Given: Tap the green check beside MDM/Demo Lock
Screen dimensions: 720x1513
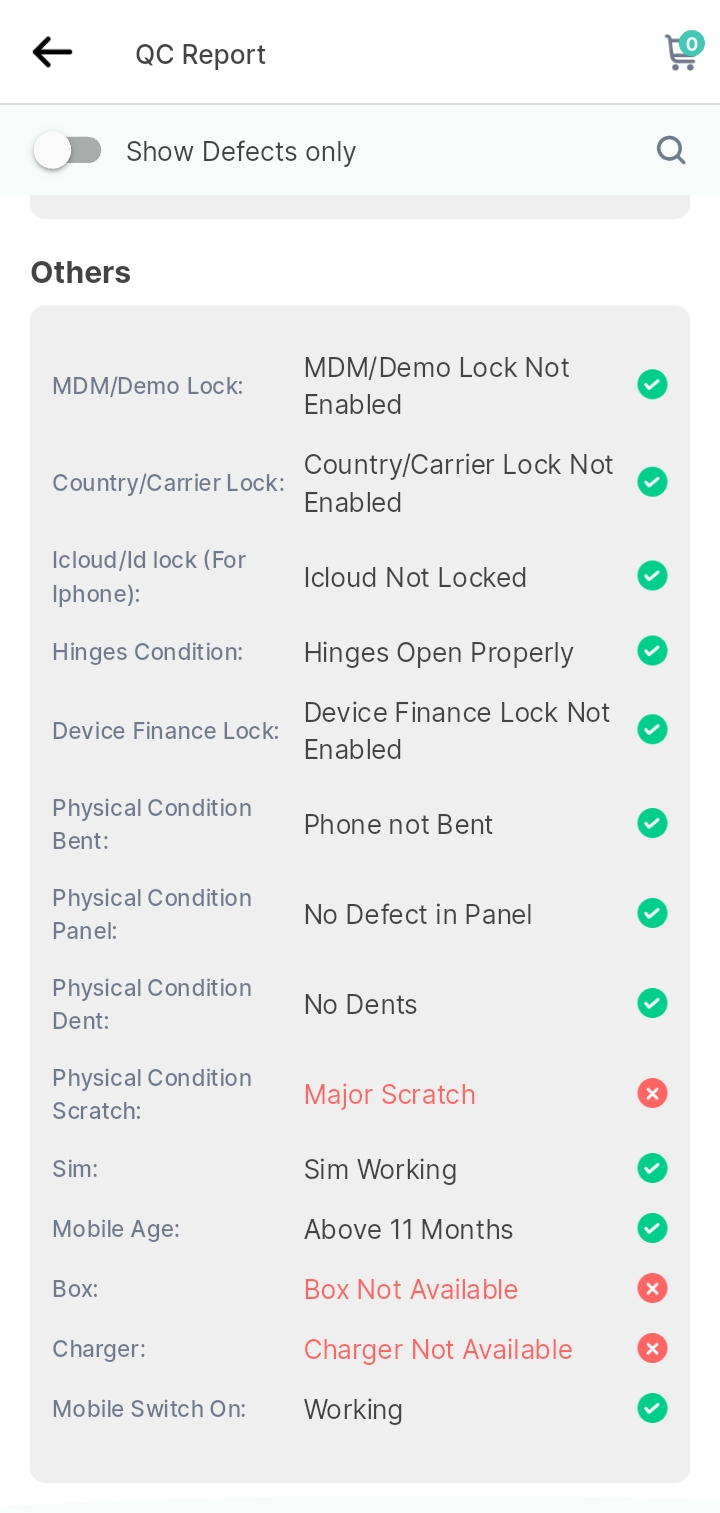Looking at the screenshot, I should (x=652, y=384).
